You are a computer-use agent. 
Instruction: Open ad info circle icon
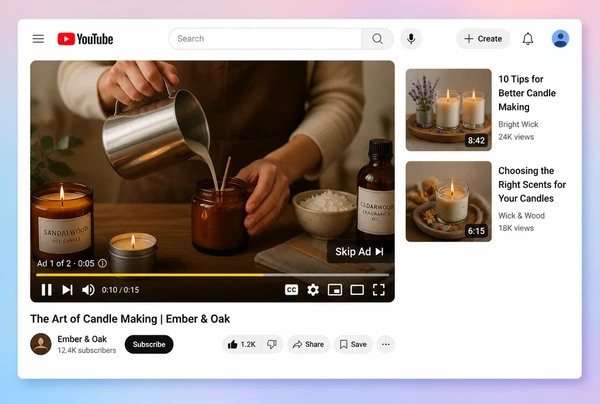102,263
